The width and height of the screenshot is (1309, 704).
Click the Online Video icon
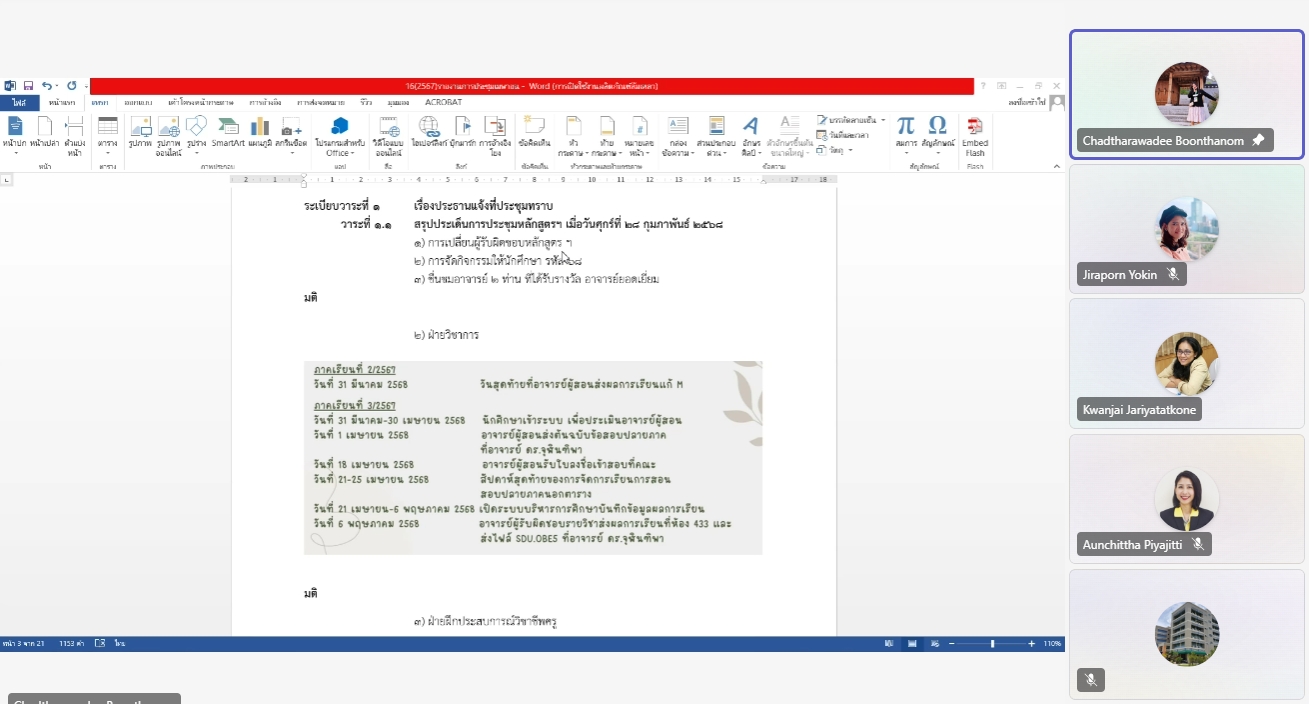pos(387,131)
